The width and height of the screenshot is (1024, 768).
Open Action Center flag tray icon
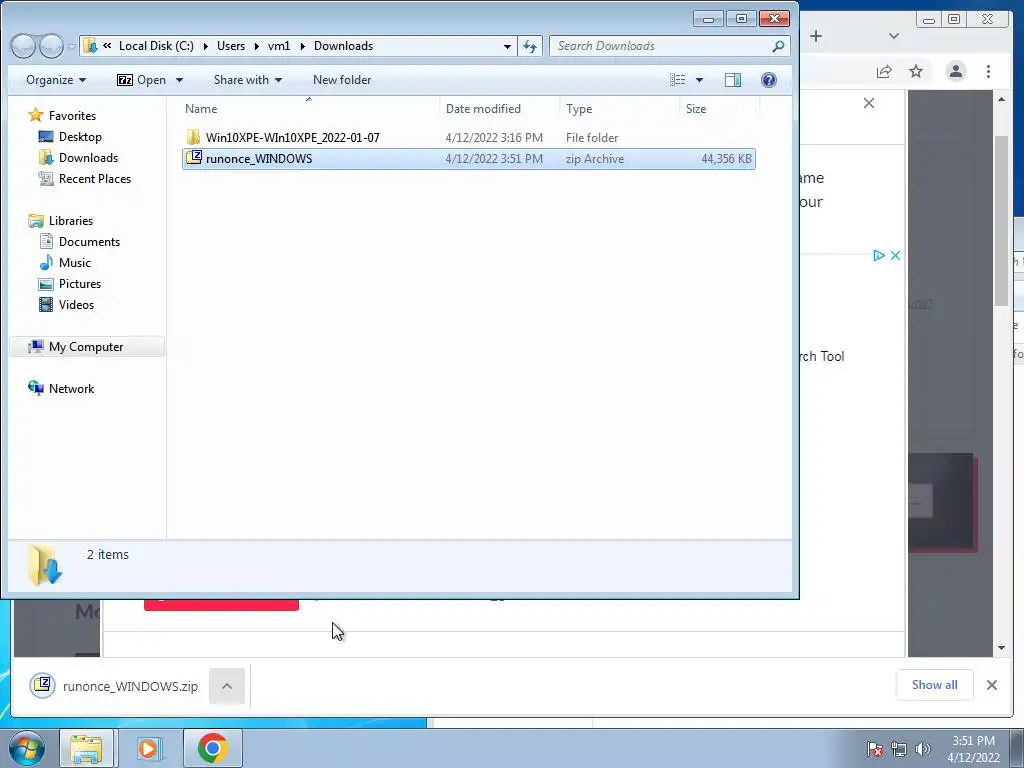pos(875,749)
